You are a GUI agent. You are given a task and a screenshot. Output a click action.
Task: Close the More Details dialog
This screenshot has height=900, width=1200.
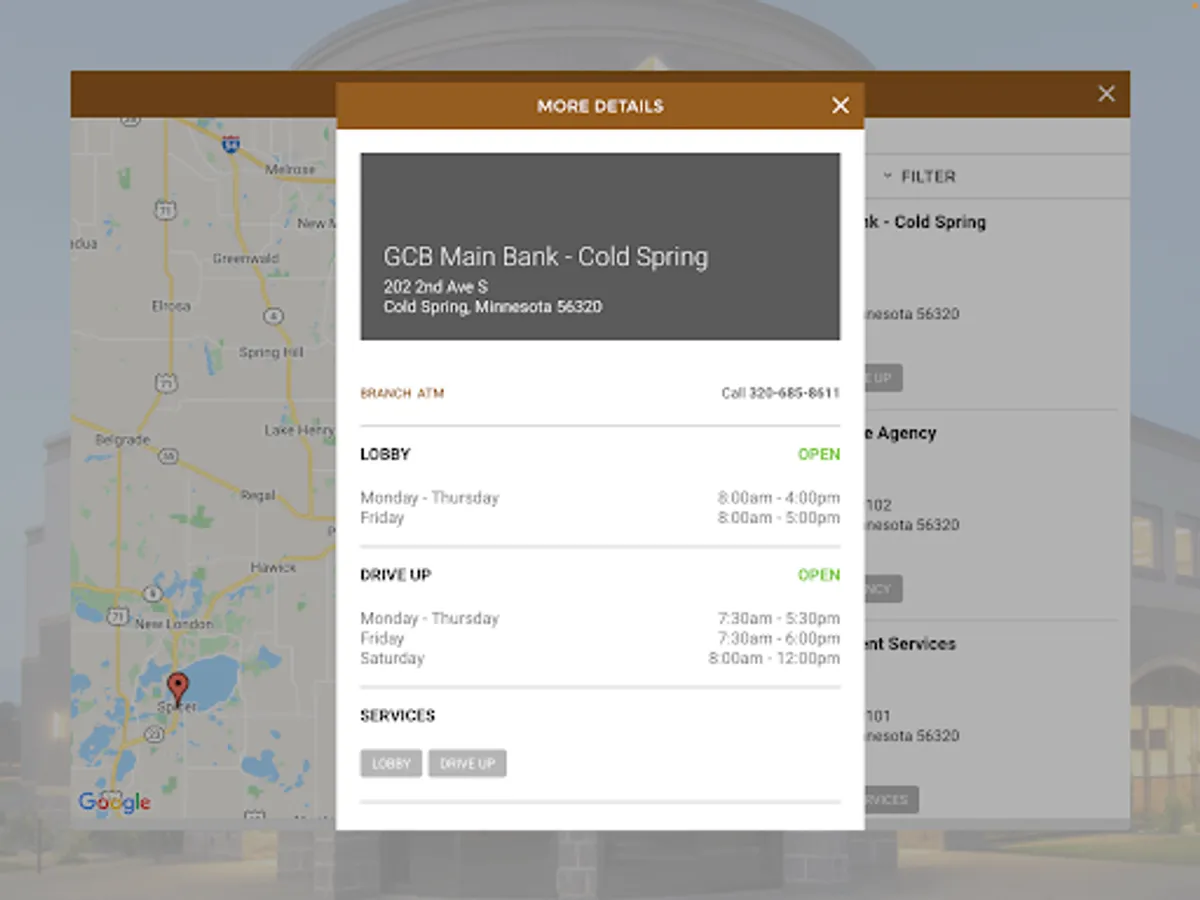[840, 105]
